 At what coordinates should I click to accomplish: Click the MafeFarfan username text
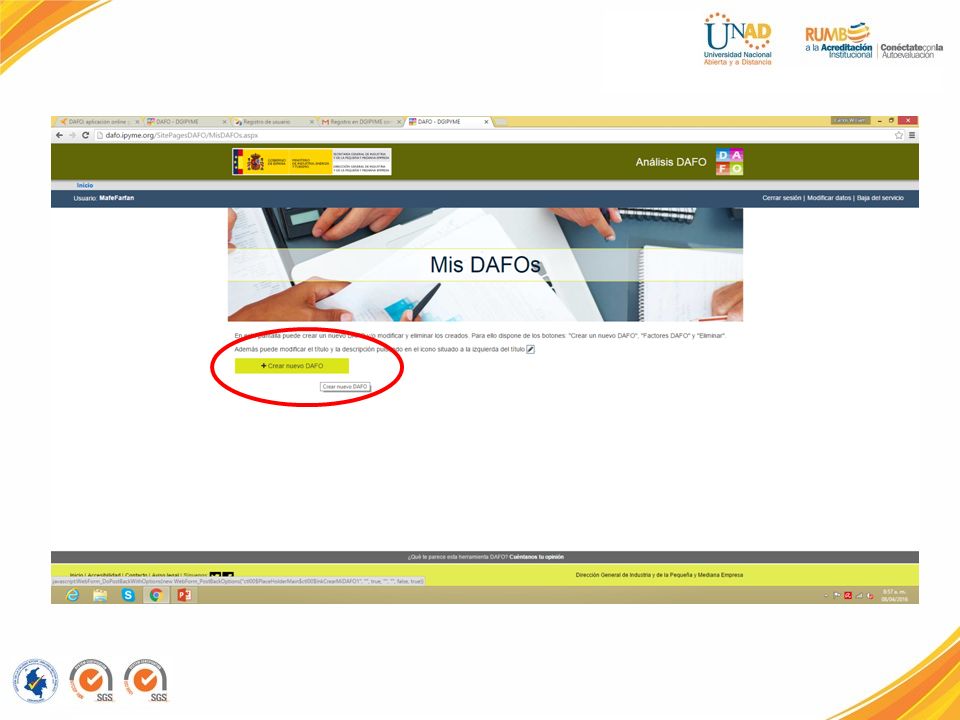116,198
